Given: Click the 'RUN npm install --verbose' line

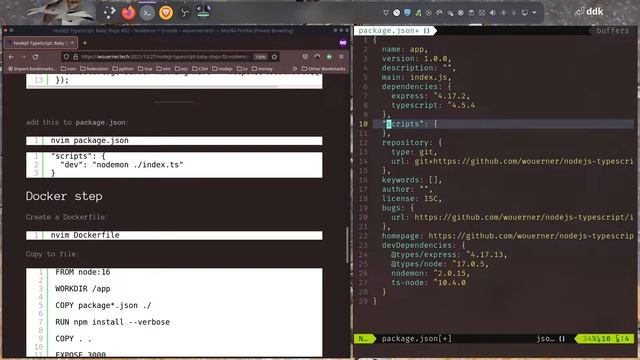Looking at the screenshot, I should pyautogui.click(x=113, y=322).
